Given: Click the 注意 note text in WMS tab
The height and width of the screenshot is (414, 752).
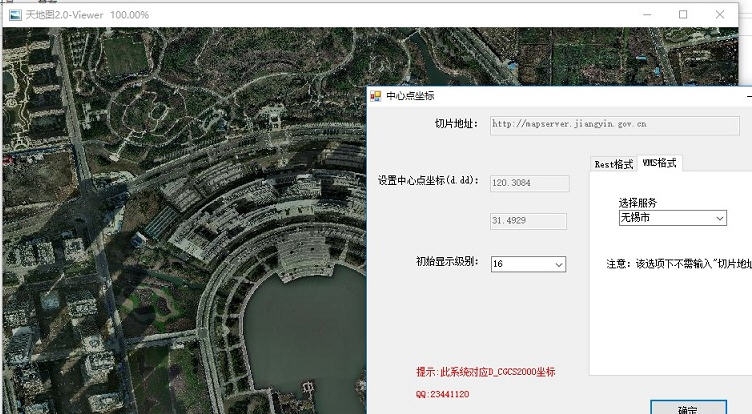Looking at the screenshot, I should click(679, 264).
